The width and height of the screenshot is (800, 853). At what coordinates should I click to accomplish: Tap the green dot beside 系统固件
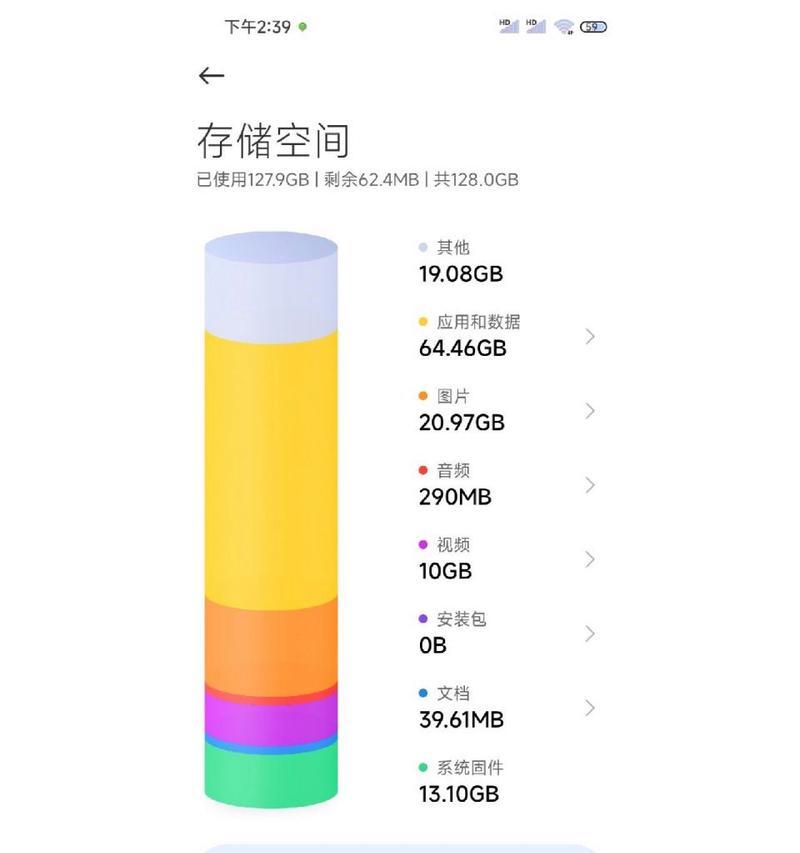(423, 768)
